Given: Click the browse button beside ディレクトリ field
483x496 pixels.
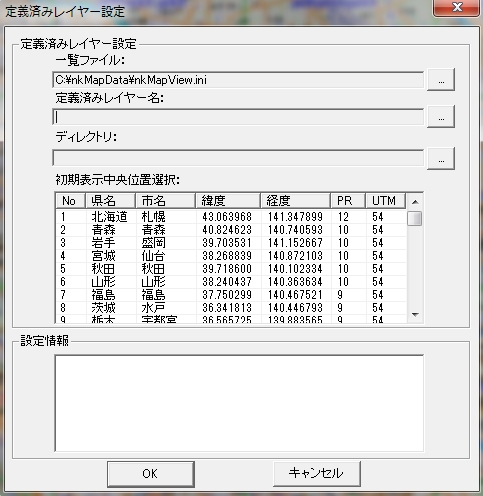Looking at the screenshot, I should [x=441, y=159].
